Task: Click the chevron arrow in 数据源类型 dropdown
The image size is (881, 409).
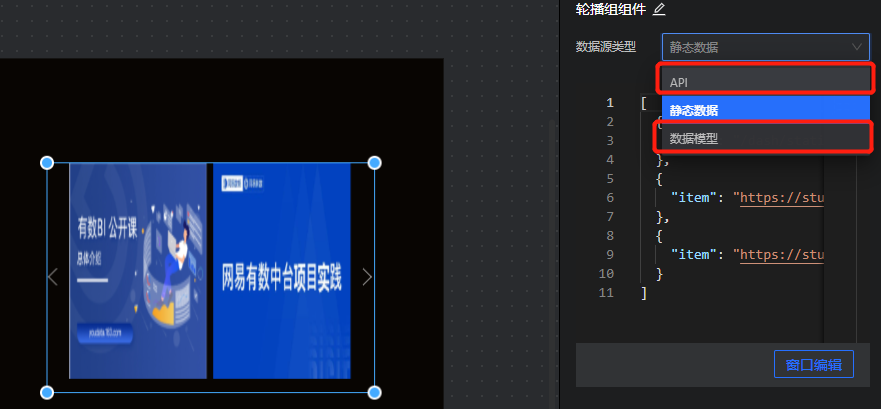Action: point(857,46)
